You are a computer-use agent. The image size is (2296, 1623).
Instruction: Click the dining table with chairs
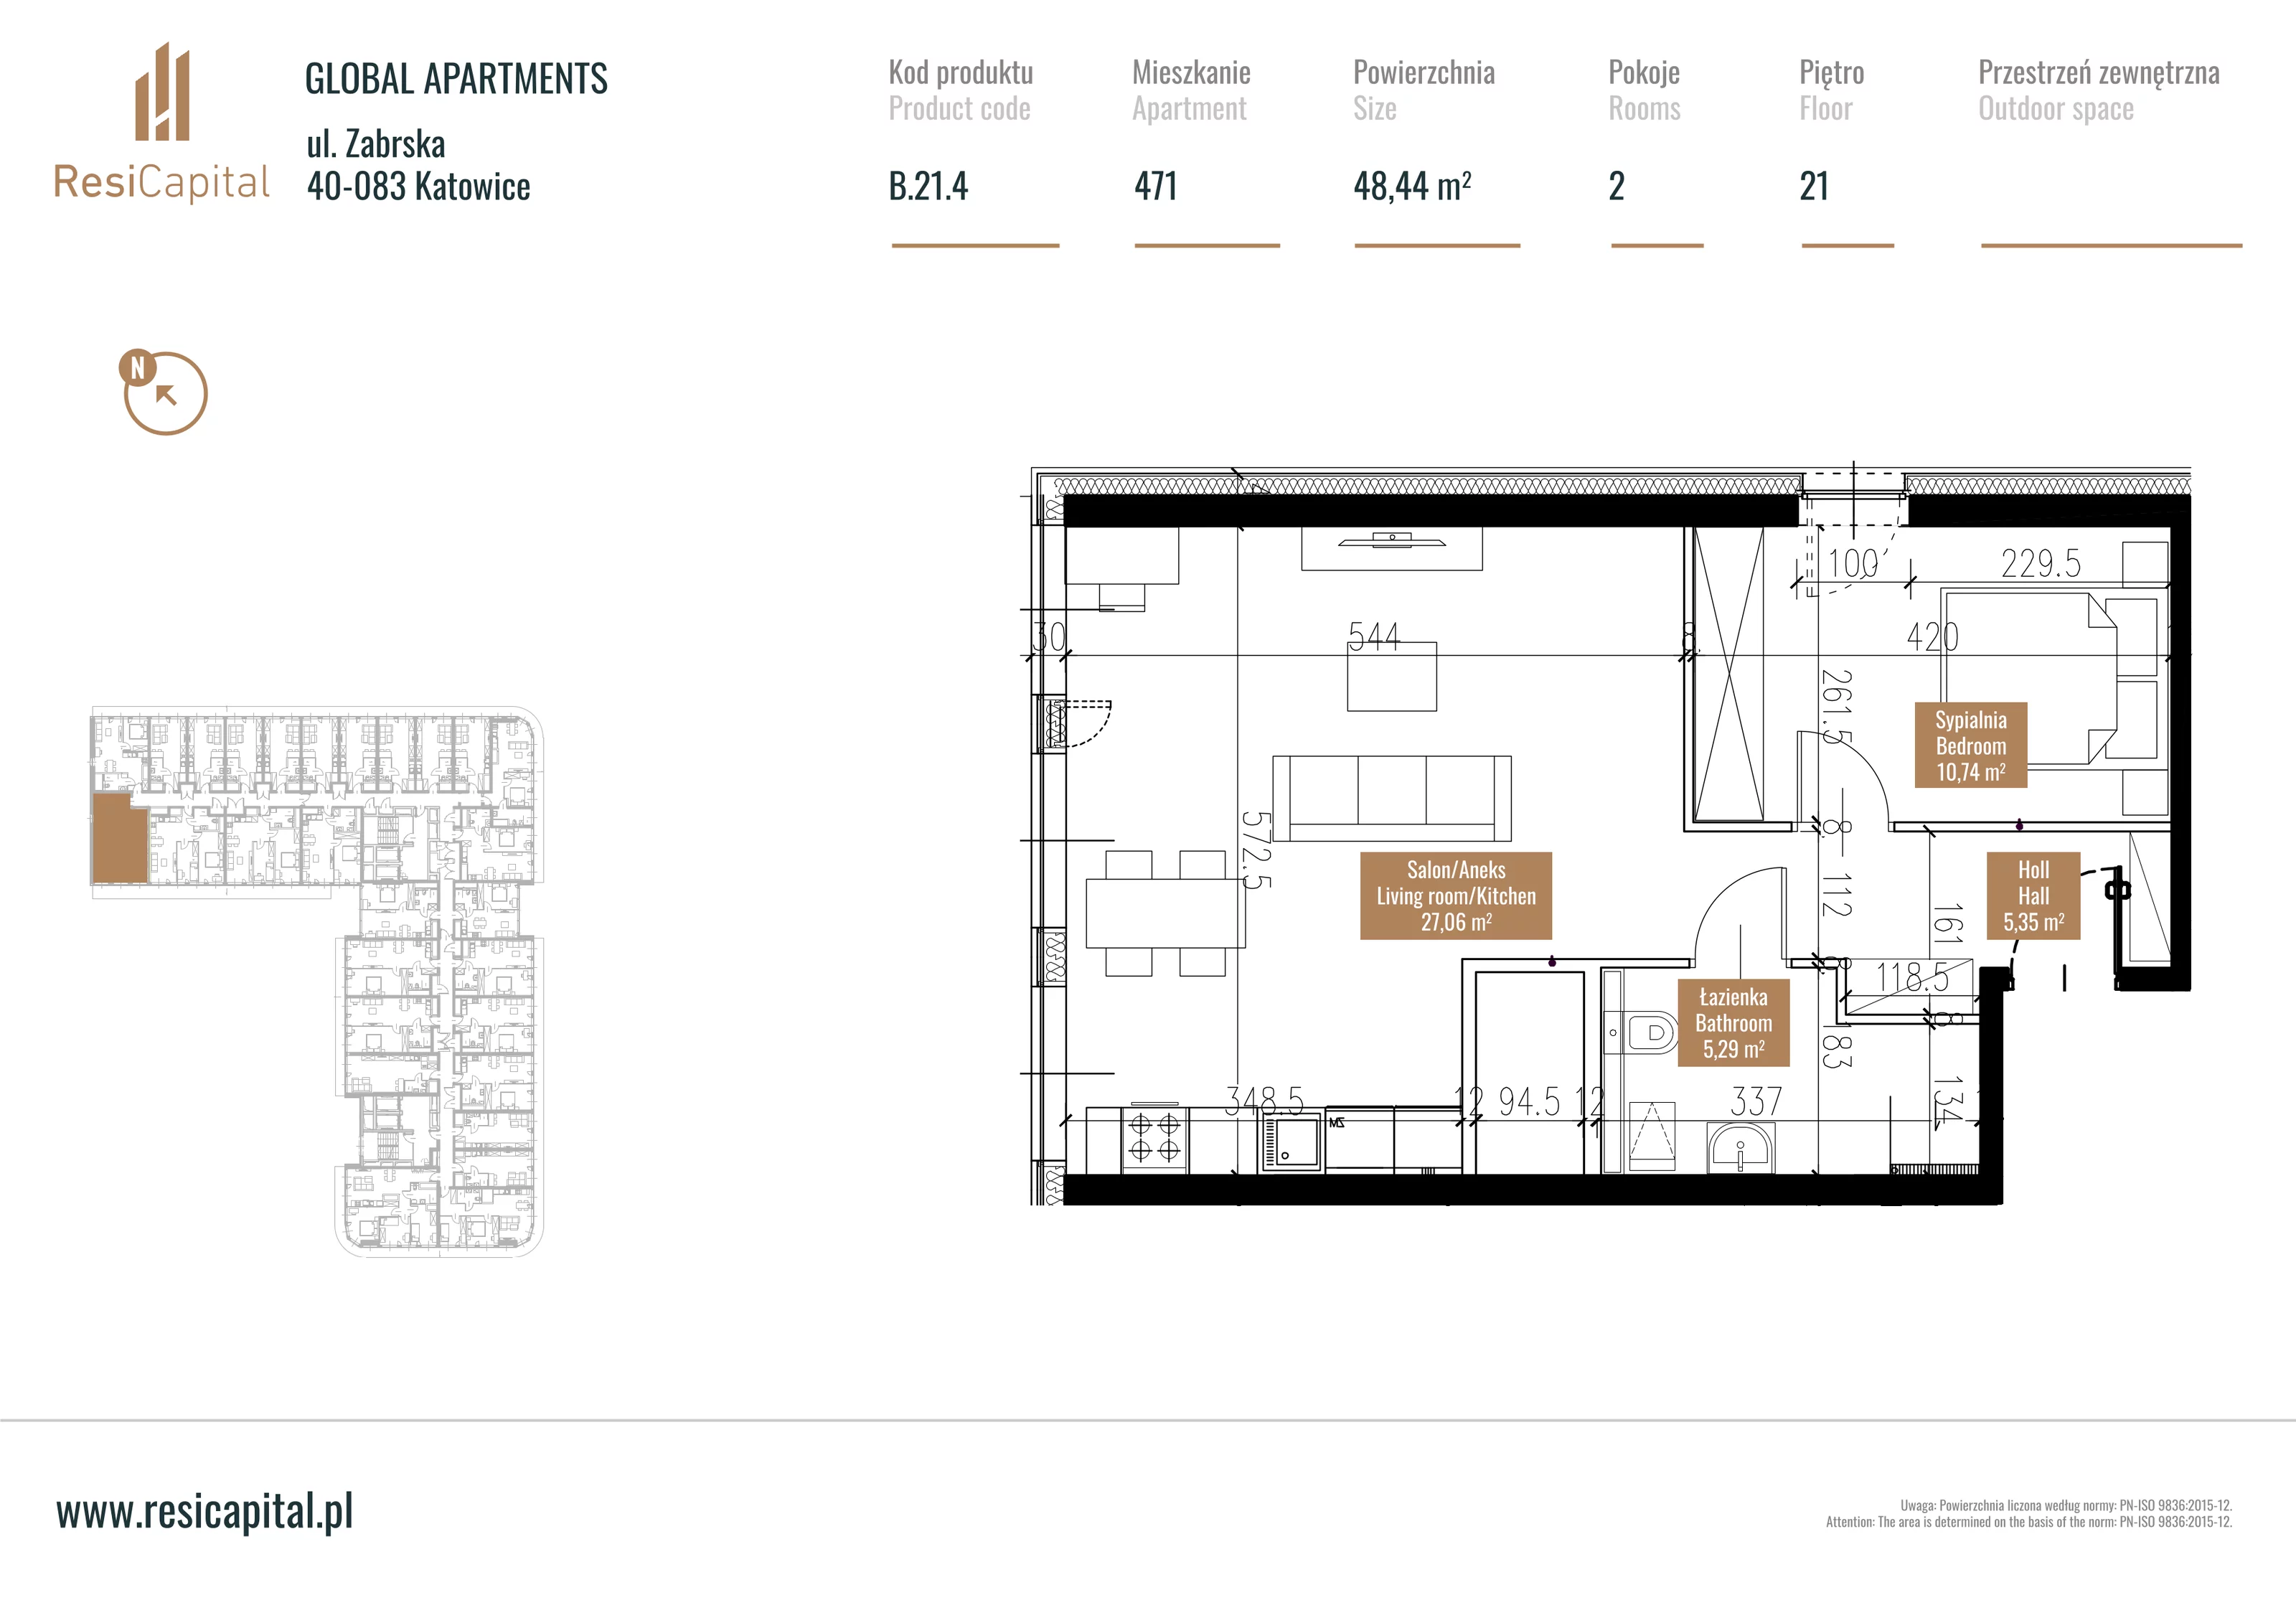(1166, 913)
